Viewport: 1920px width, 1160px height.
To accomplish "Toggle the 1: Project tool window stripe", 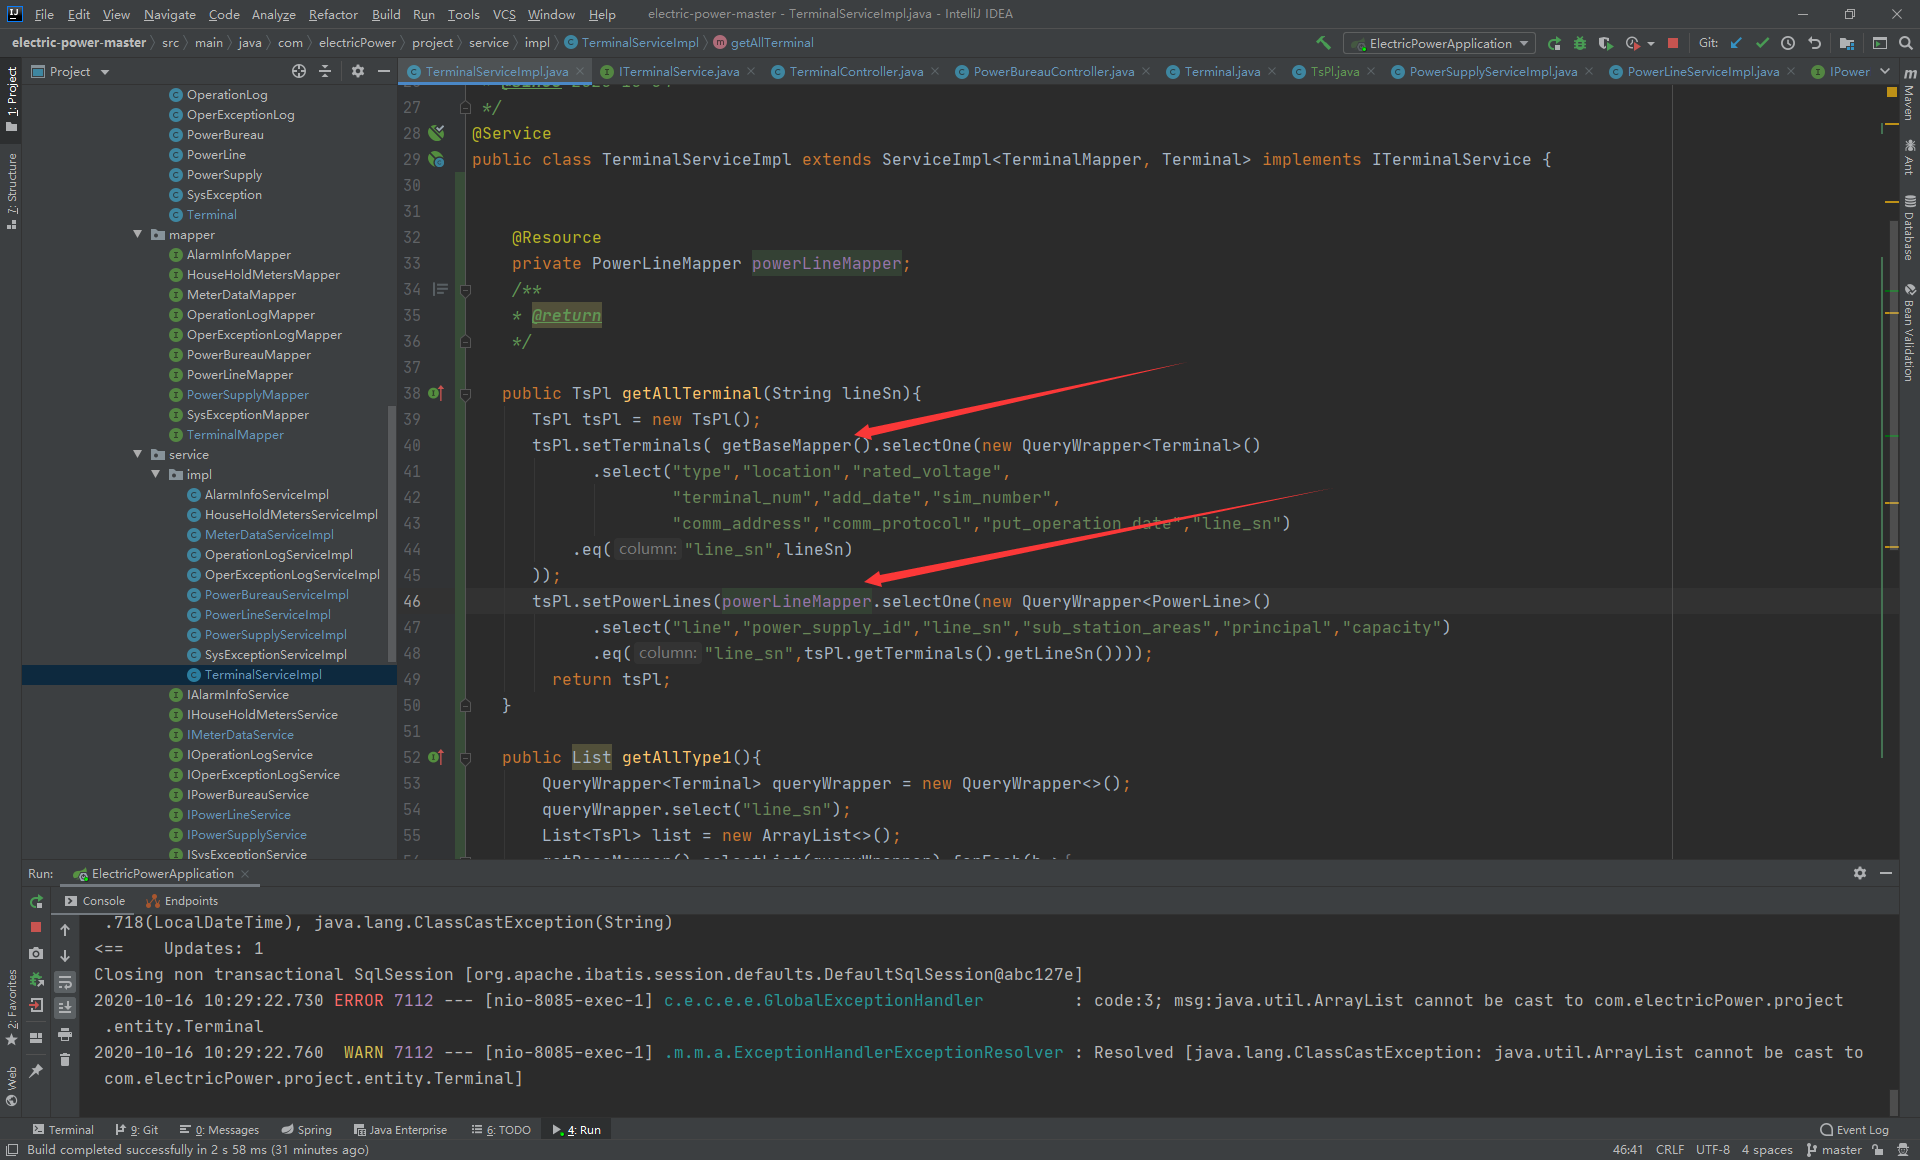I will (11, 98).
